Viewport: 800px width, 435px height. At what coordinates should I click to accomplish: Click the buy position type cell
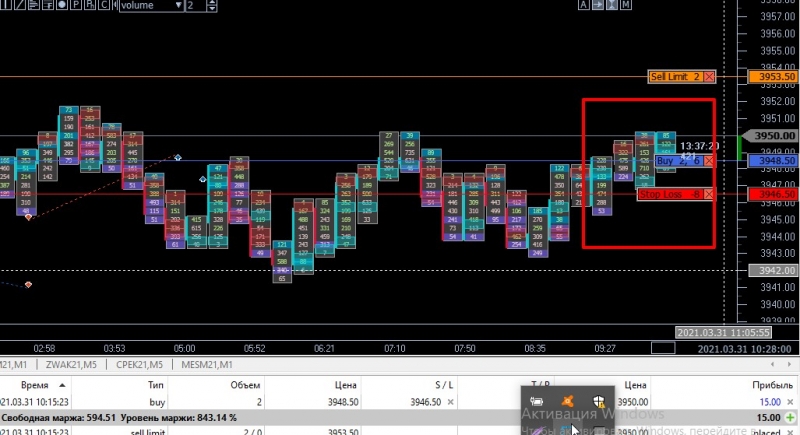157,402
